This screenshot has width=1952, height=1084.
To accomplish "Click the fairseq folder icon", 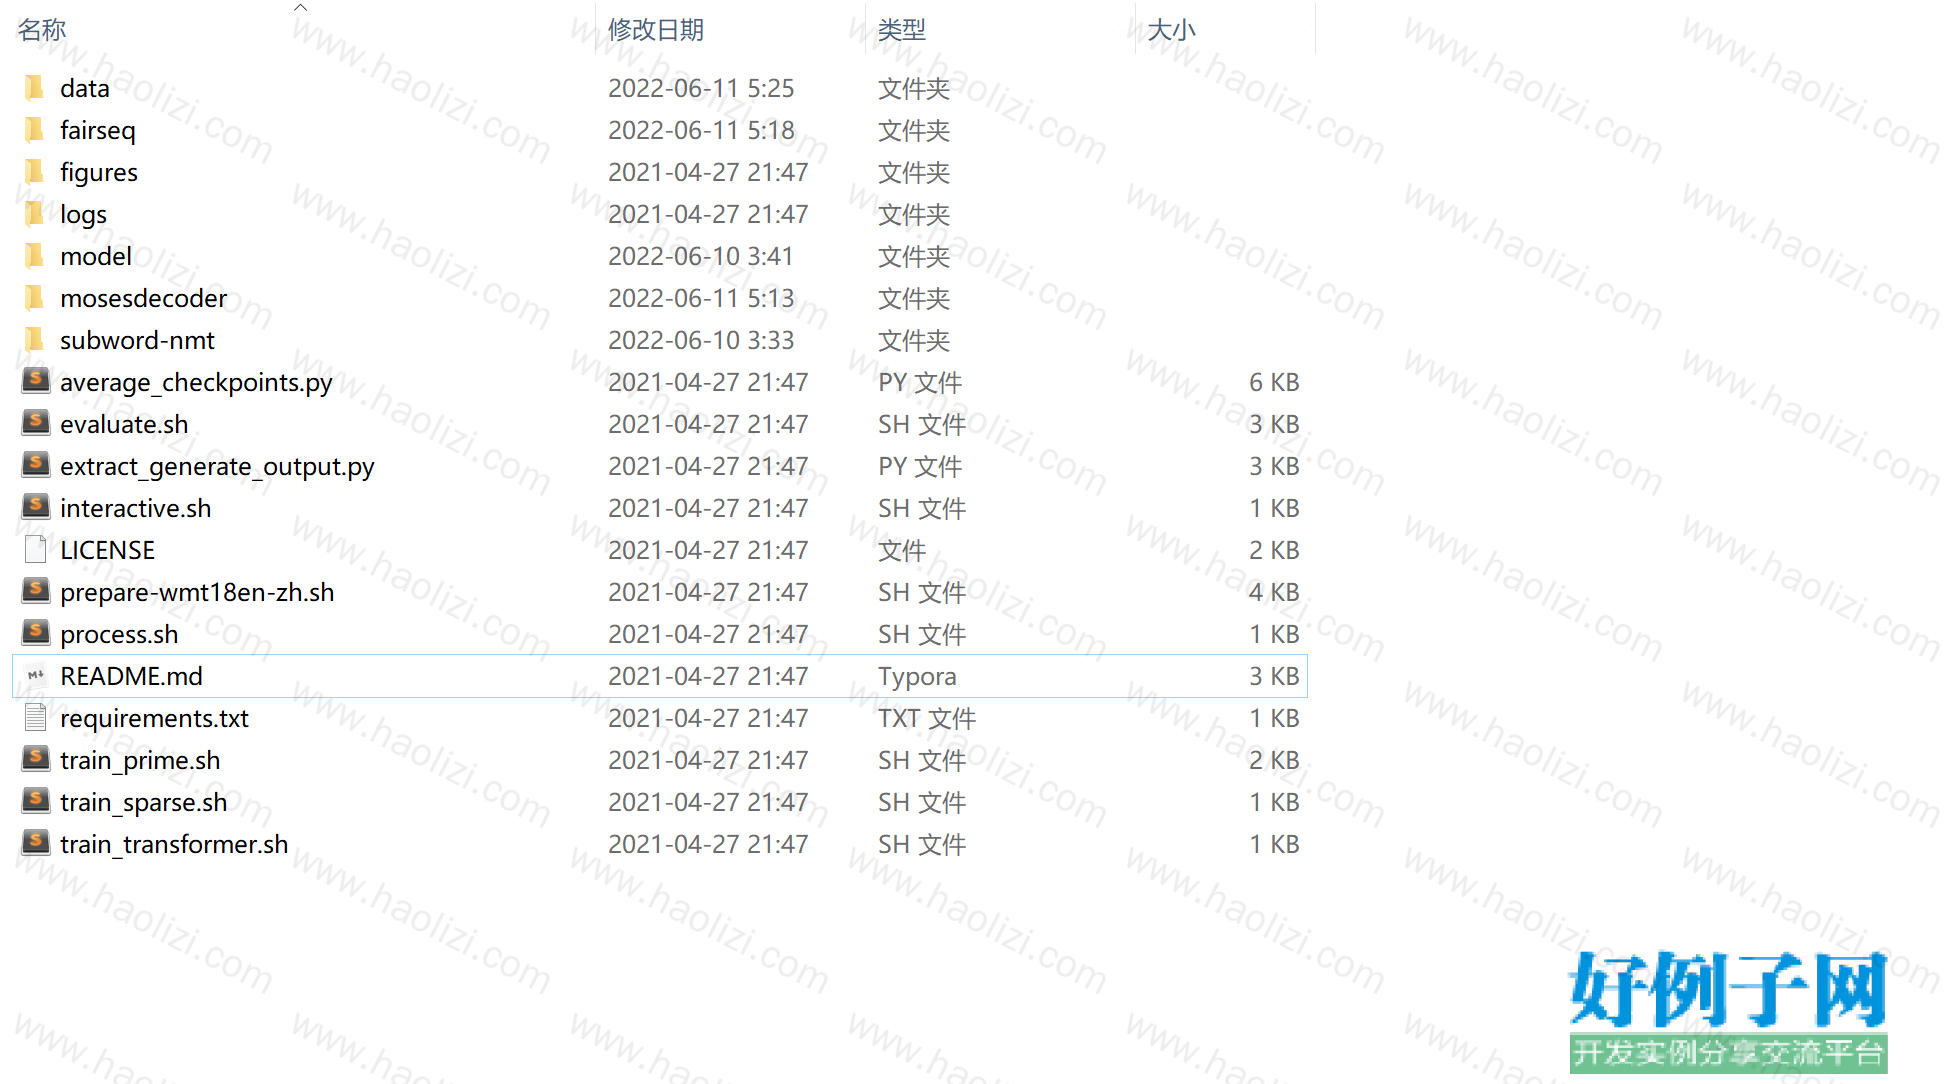I will tap(35, 130).
